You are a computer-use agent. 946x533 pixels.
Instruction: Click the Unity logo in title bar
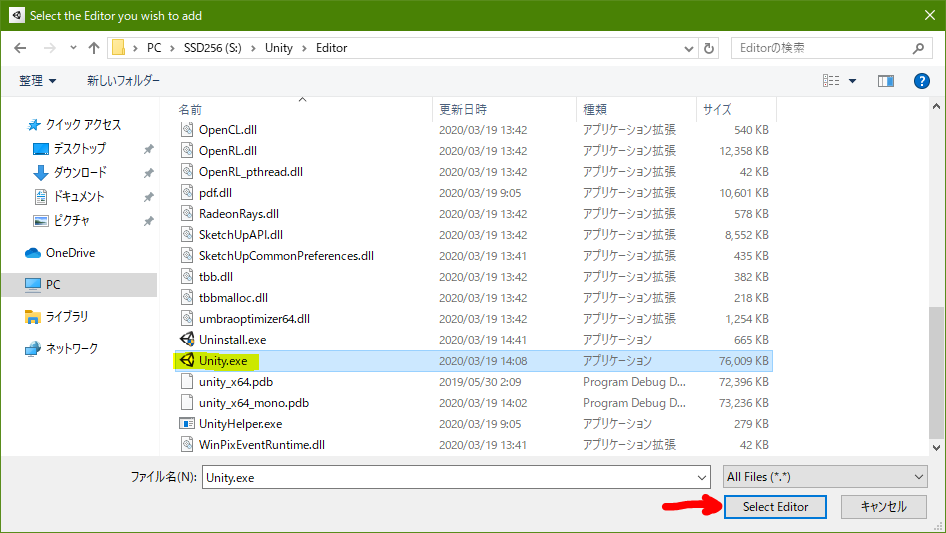click(16, 15)
